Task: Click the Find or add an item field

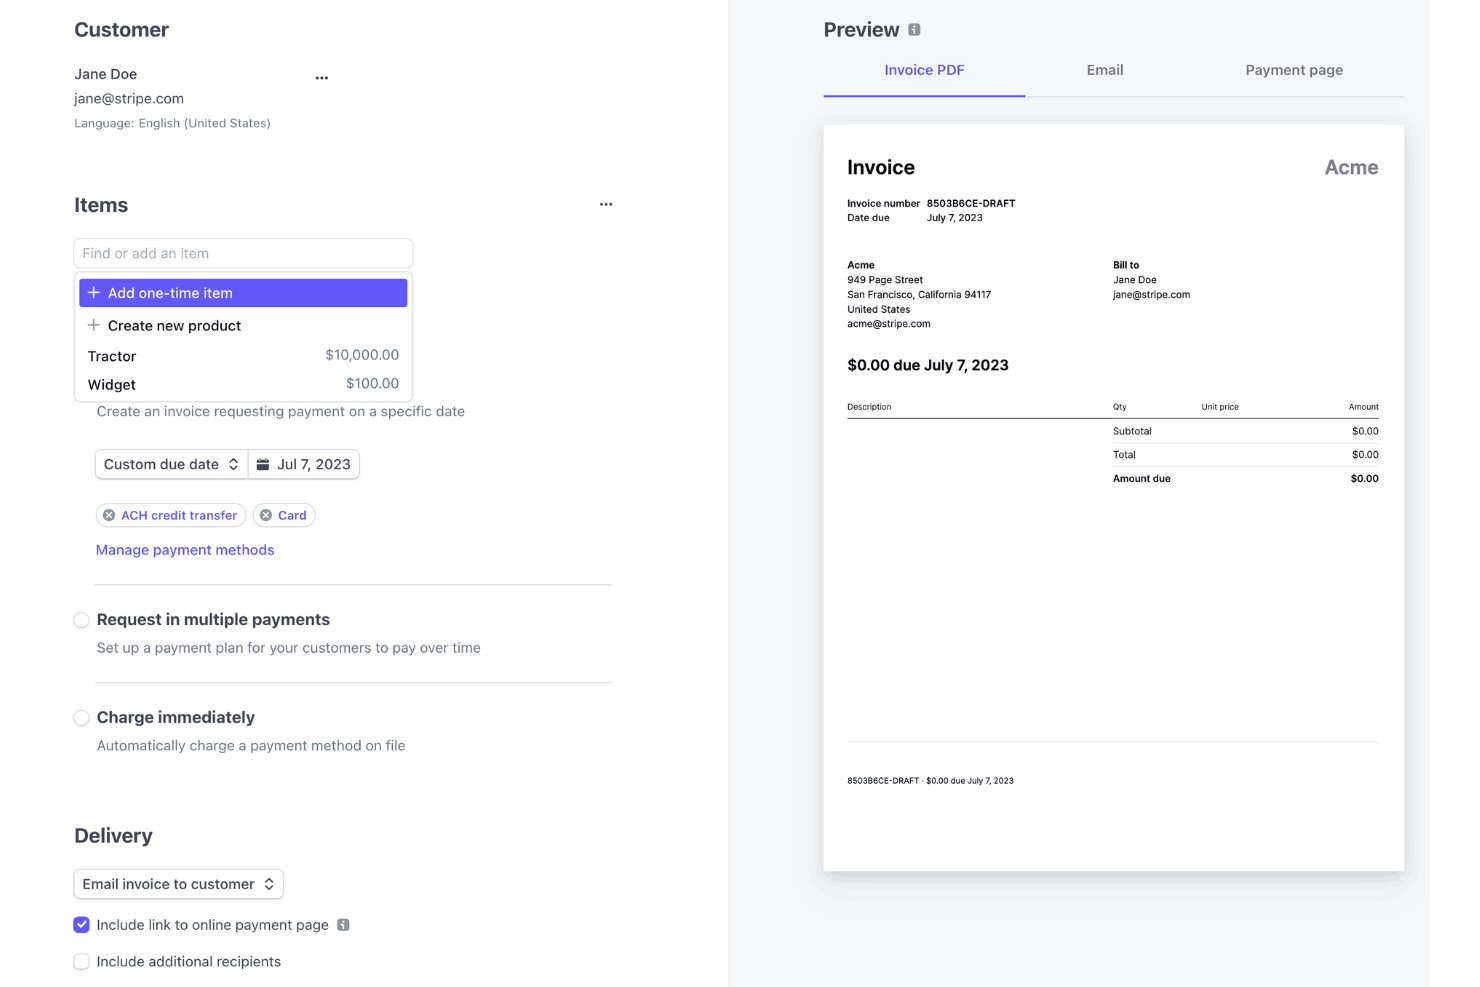Action: click(x=243, y=253)
